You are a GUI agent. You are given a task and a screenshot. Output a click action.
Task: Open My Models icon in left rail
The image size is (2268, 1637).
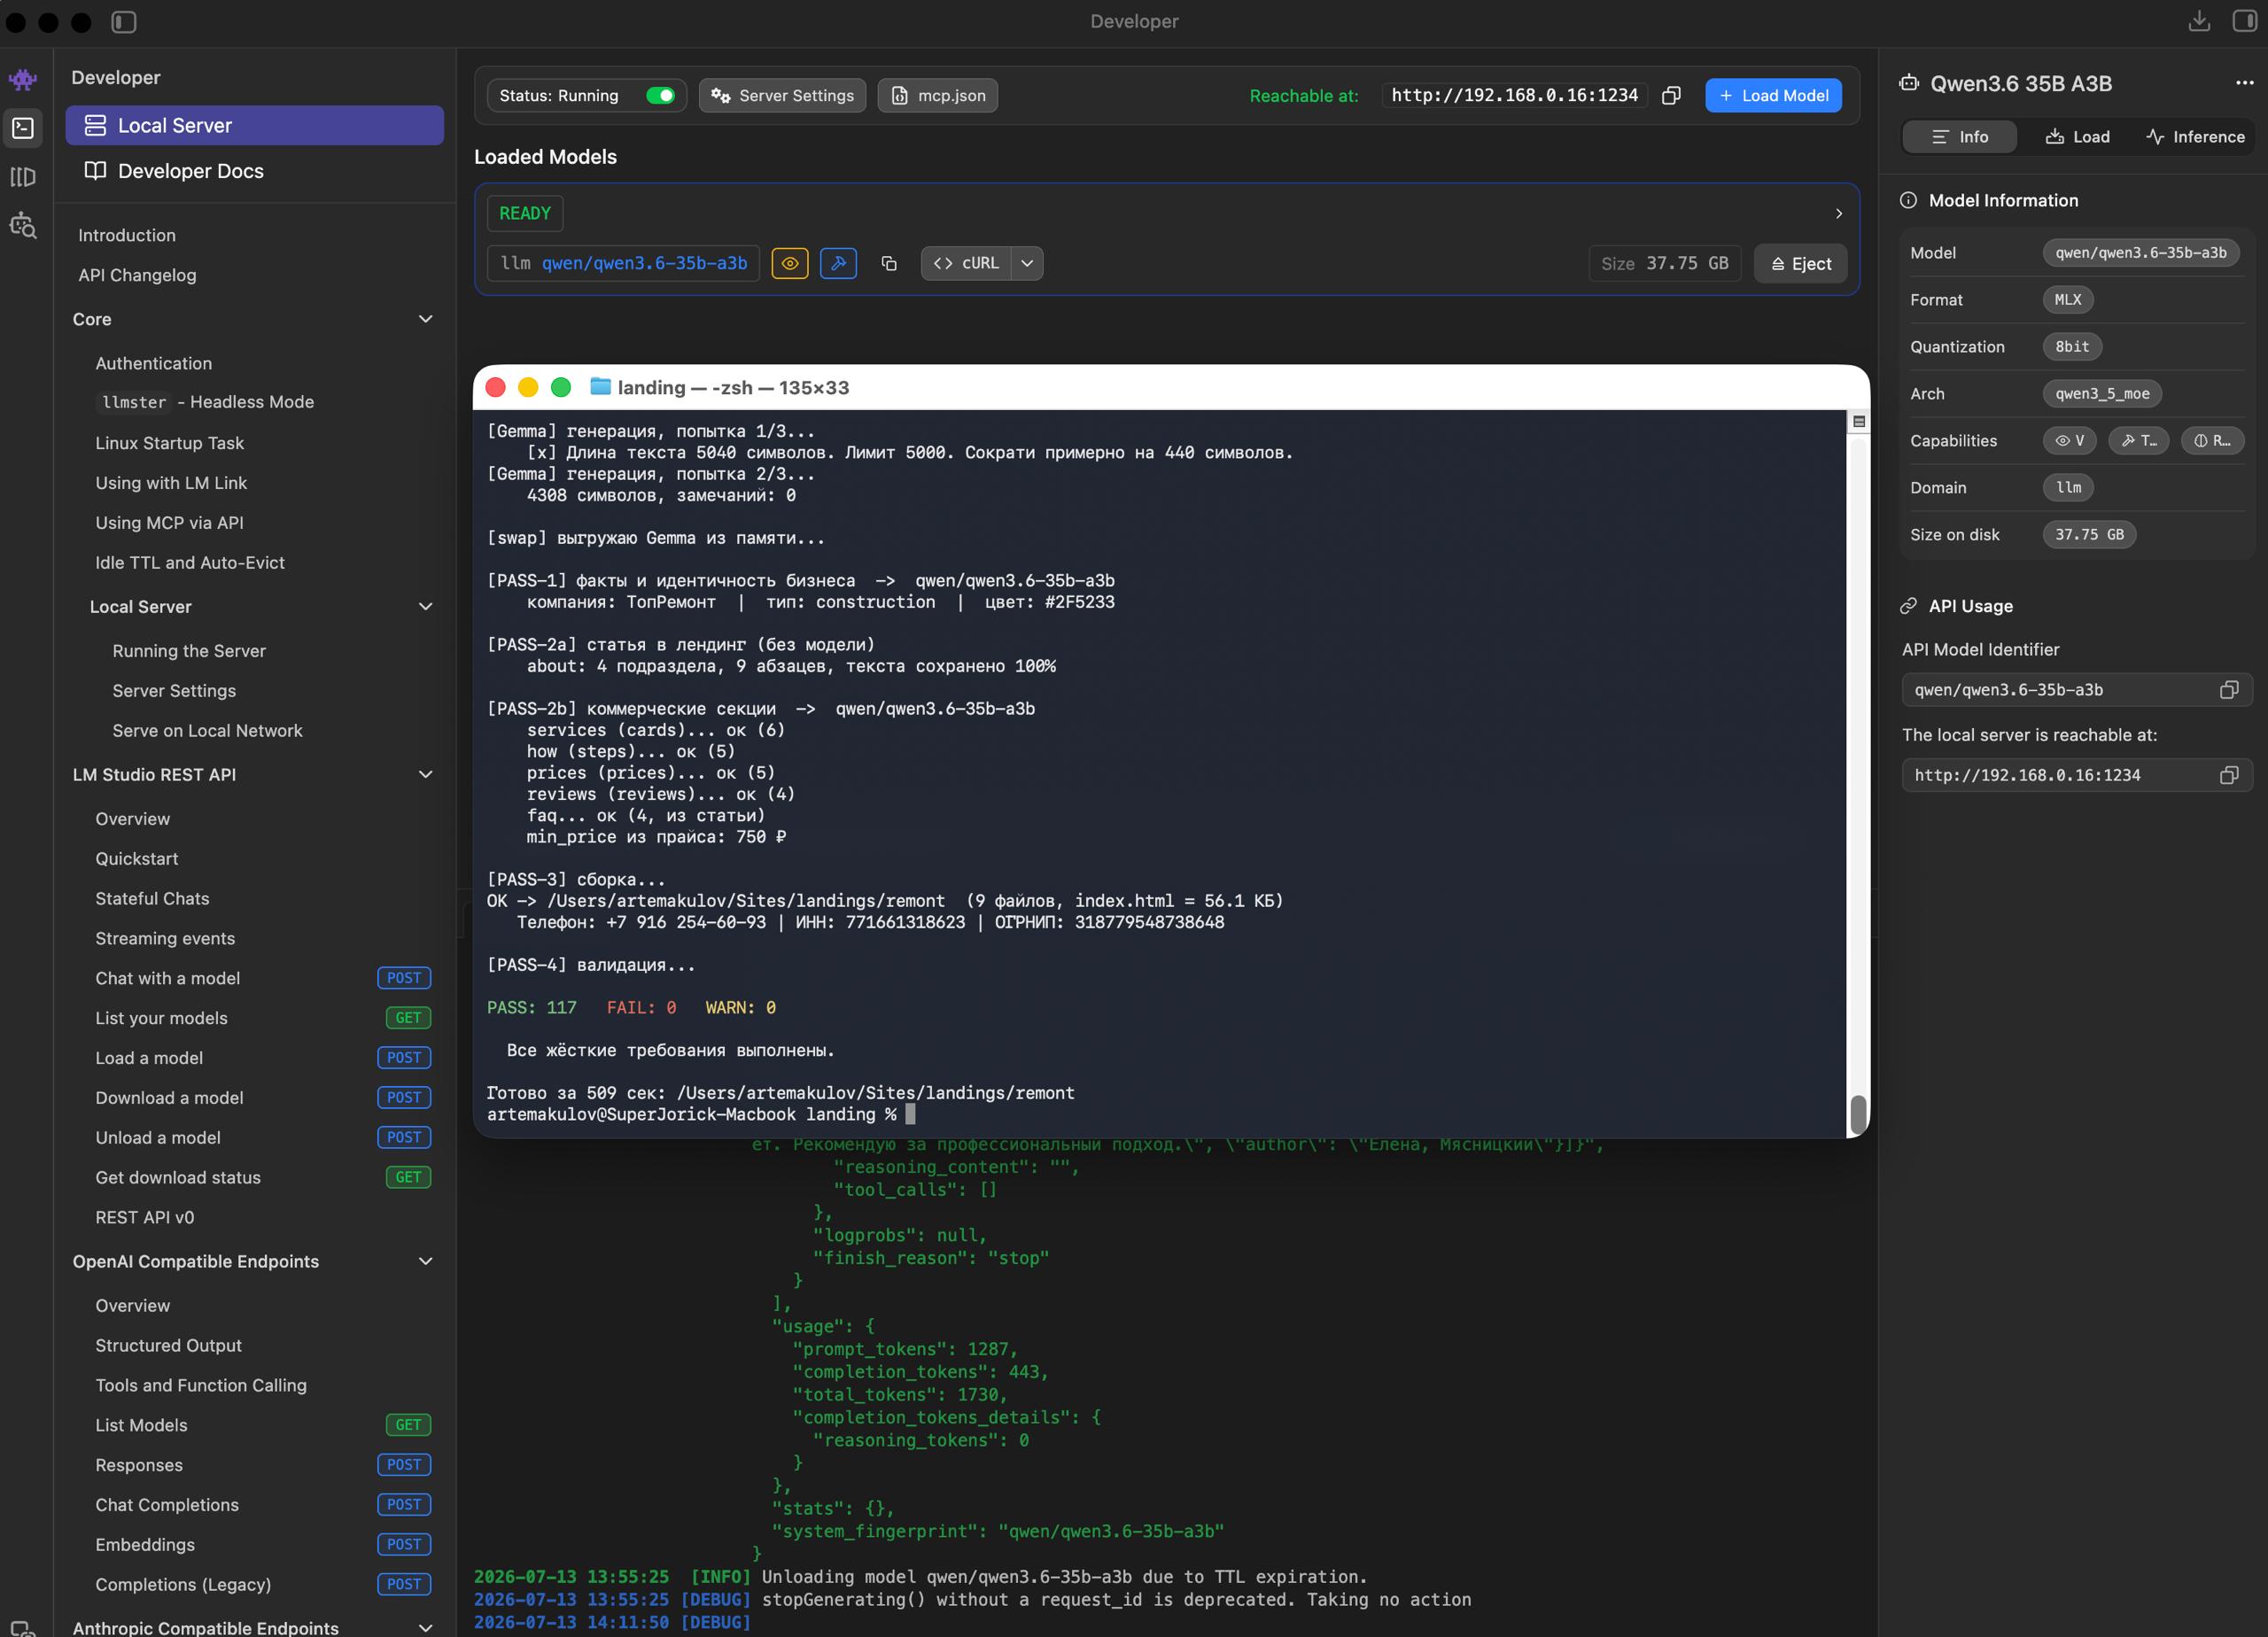pos(23,177)
